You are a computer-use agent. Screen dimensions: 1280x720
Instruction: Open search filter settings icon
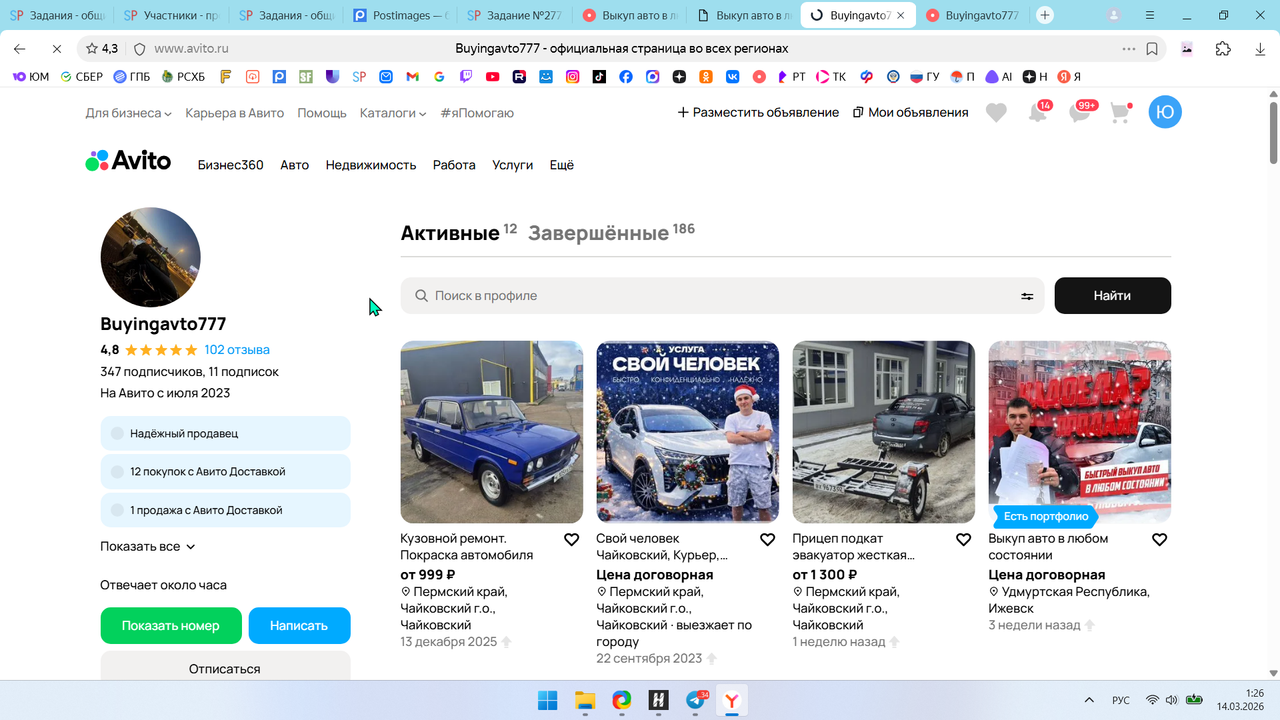[1027, 296]
